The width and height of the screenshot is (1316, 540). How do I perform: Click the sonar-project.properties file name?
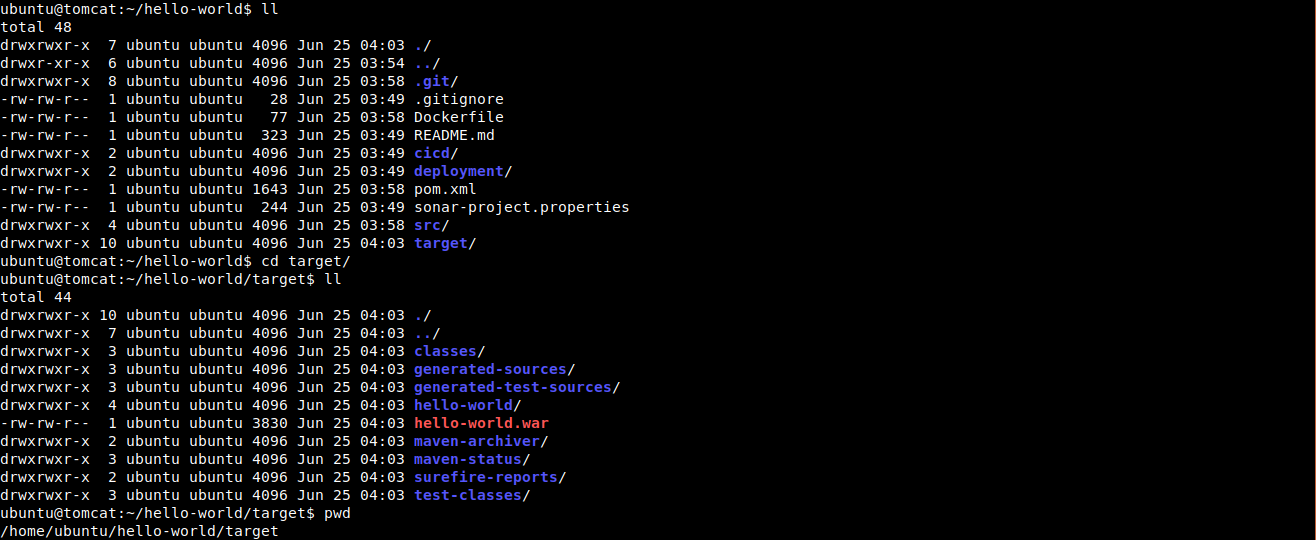click(522, 207)
